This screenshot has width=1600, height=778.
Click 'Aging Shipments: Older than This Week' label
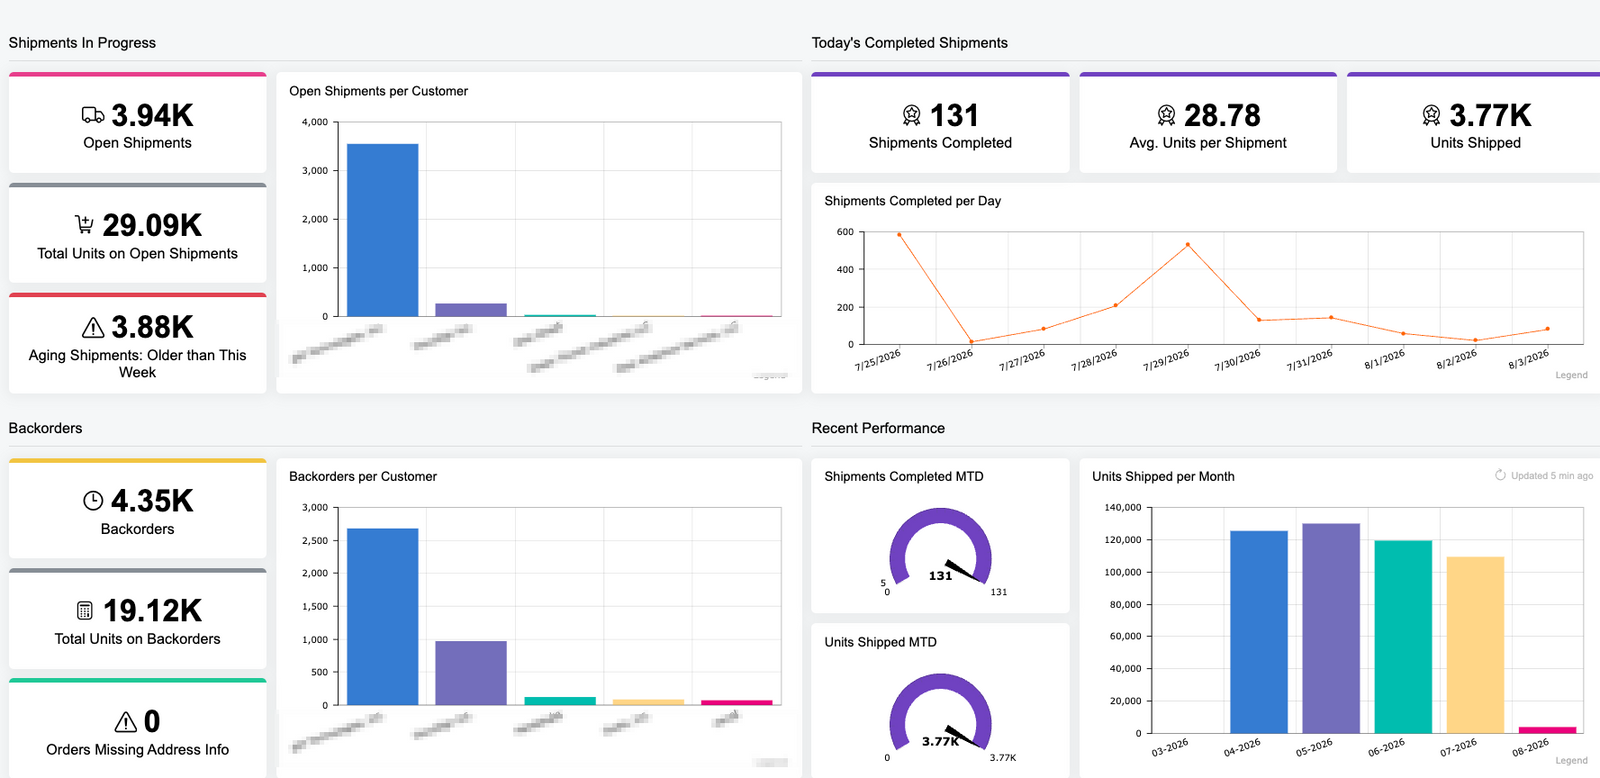point(138,364)
